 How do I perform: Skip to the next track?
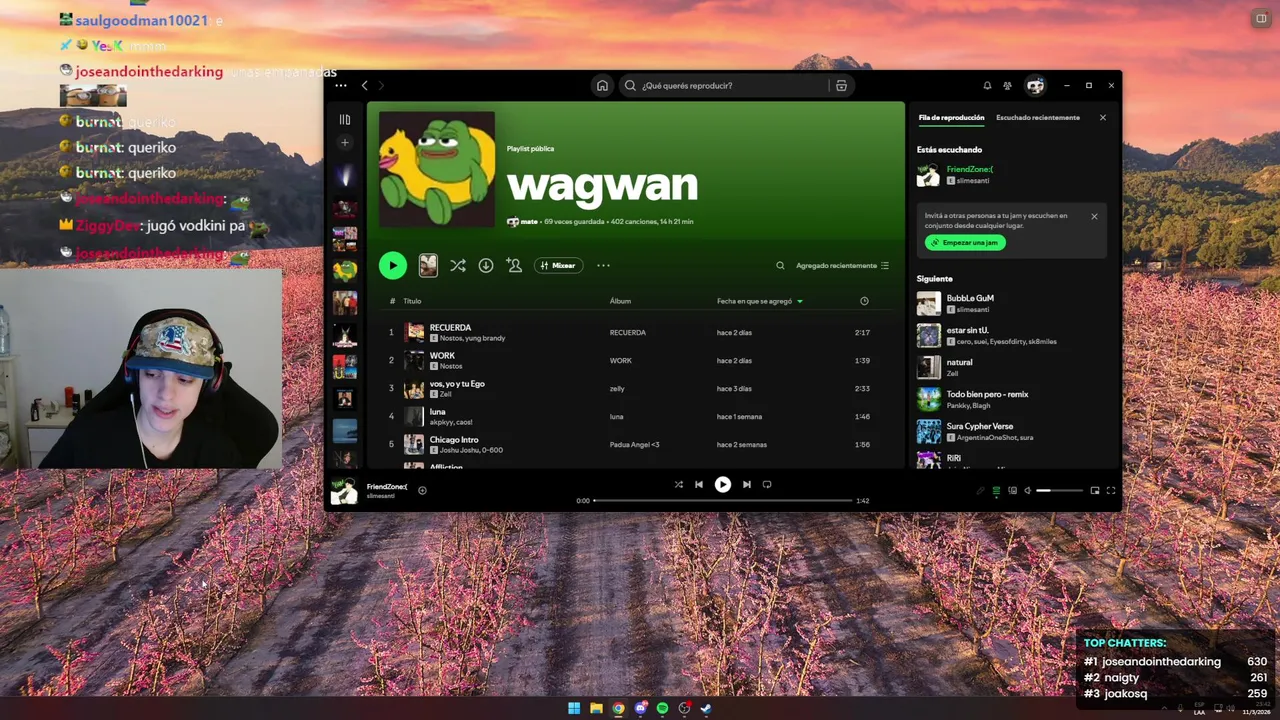pos(746,485)
